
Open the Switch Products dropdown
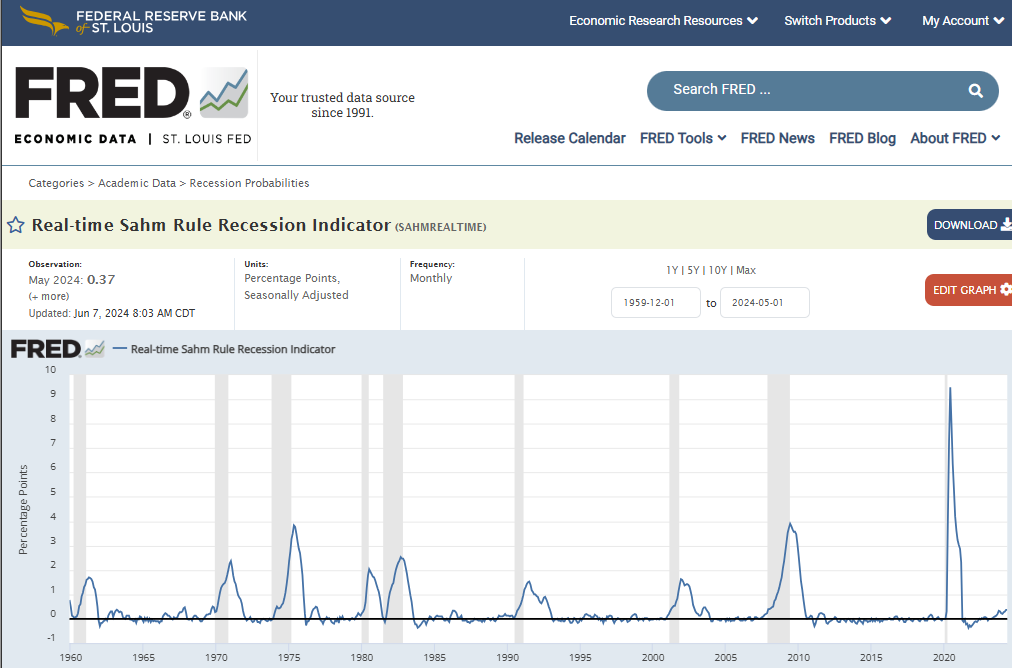pos(837,21)
